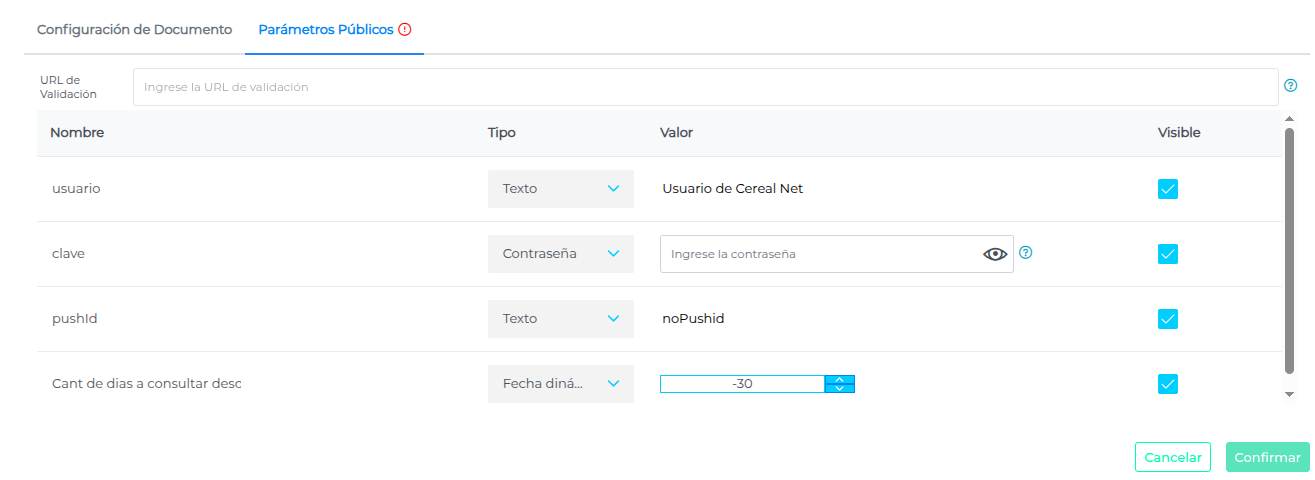Expand the Contraseña type dropdown for clave
The width and height of the screenshot is (1315, 480).
click(561, 254)
